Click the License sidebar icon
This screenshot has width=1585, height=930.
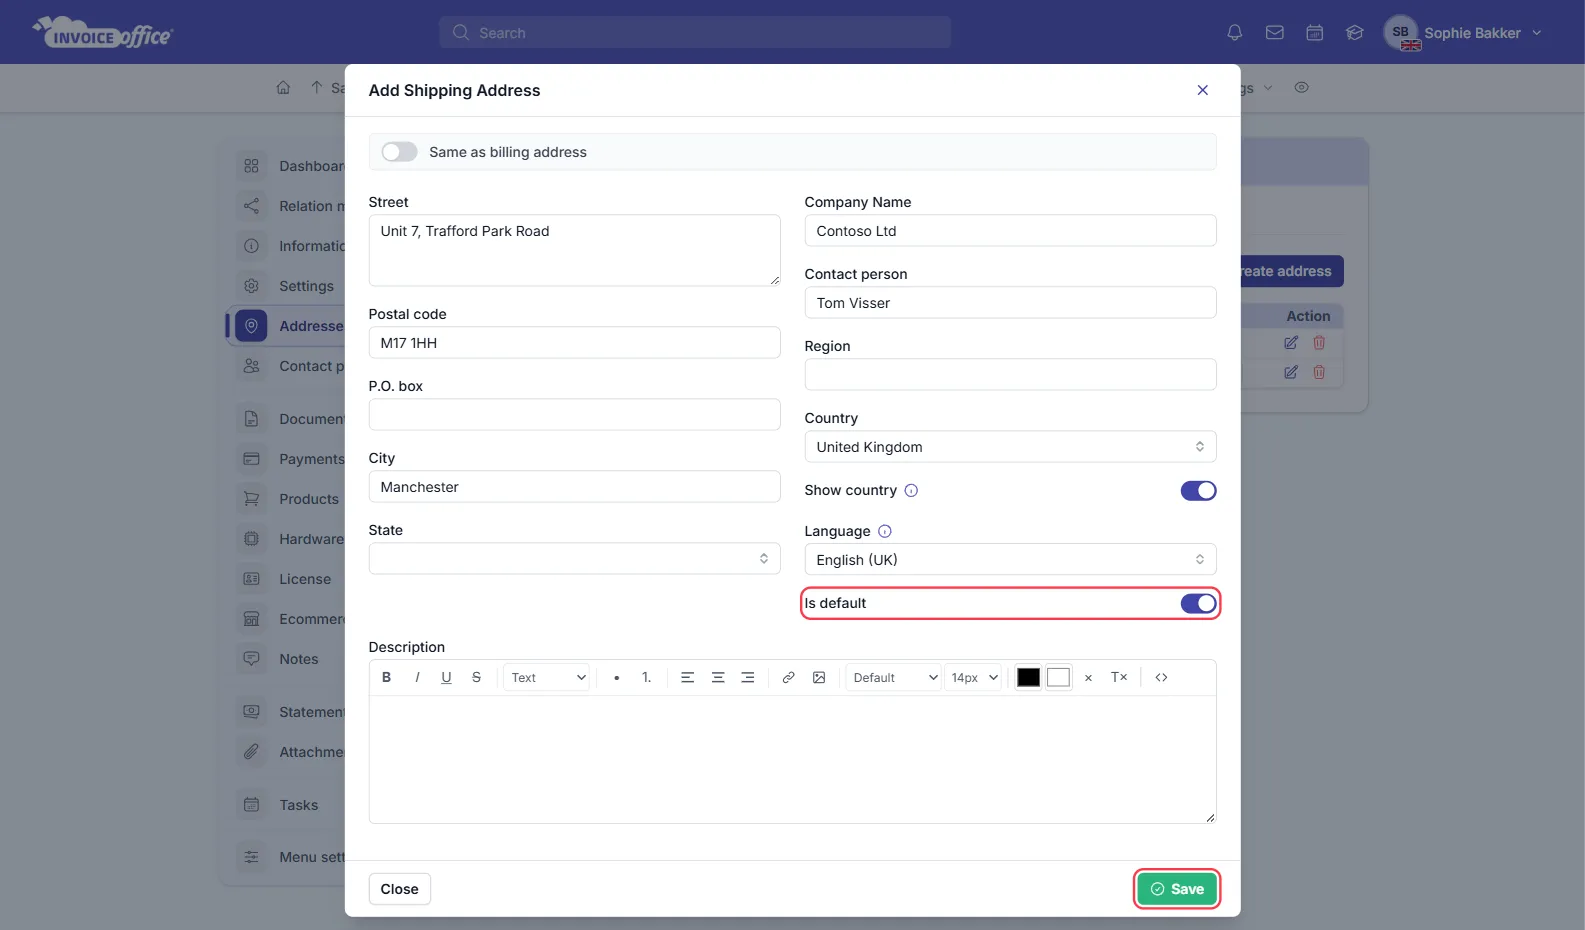click(251, 579)
